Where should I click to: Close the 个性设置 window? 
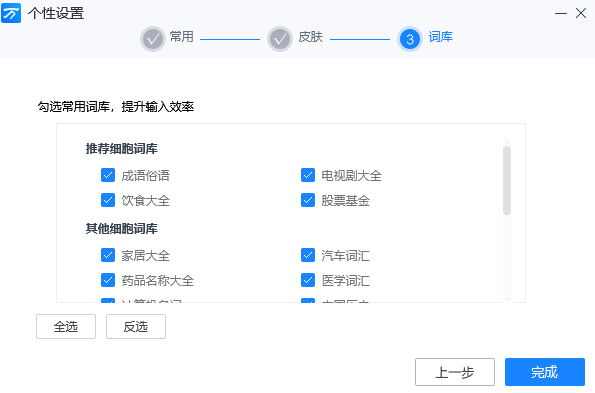click(x=581, y=14)
